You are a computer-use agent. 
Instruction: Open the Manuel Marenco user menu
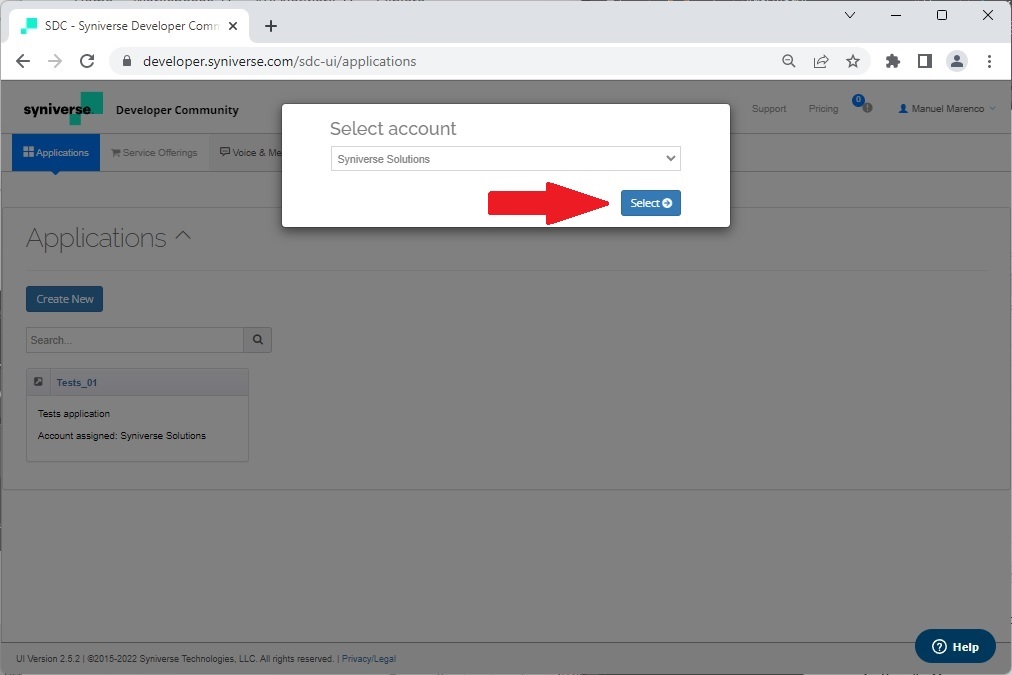pos(947,108)
